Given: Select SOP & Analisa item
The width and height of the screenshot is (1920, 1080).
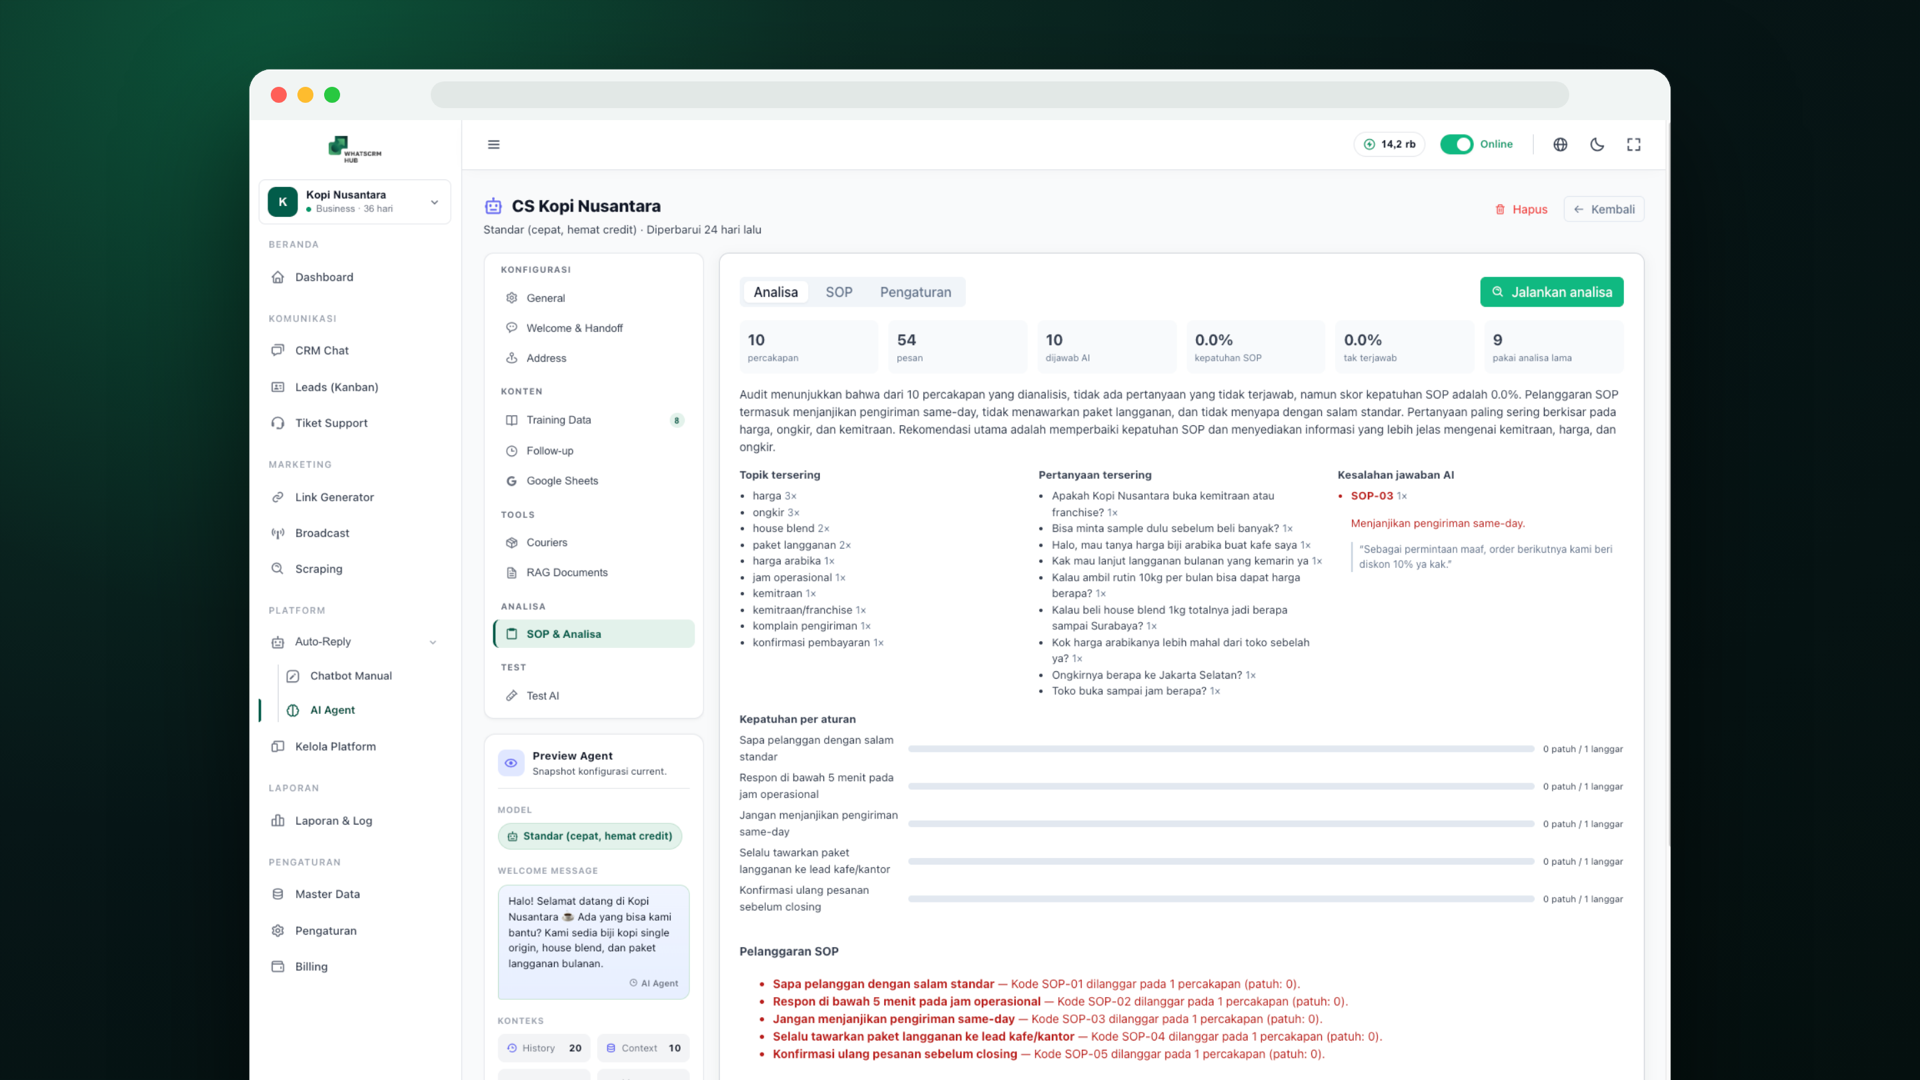Looking at the screenshot, I should click(x=594, y=634).
